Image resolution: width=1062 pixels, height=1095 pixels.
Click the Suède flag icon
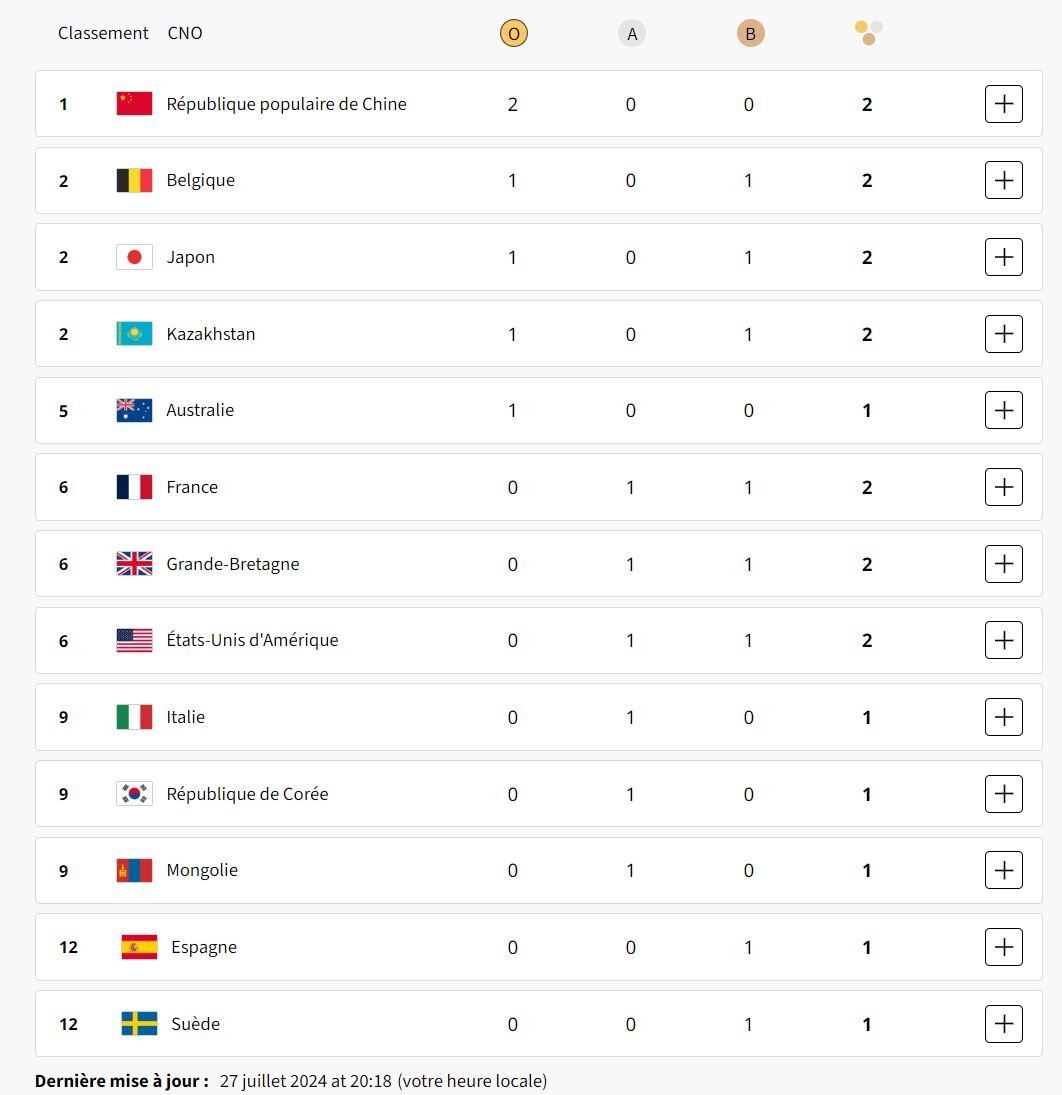coord(139,1023)
